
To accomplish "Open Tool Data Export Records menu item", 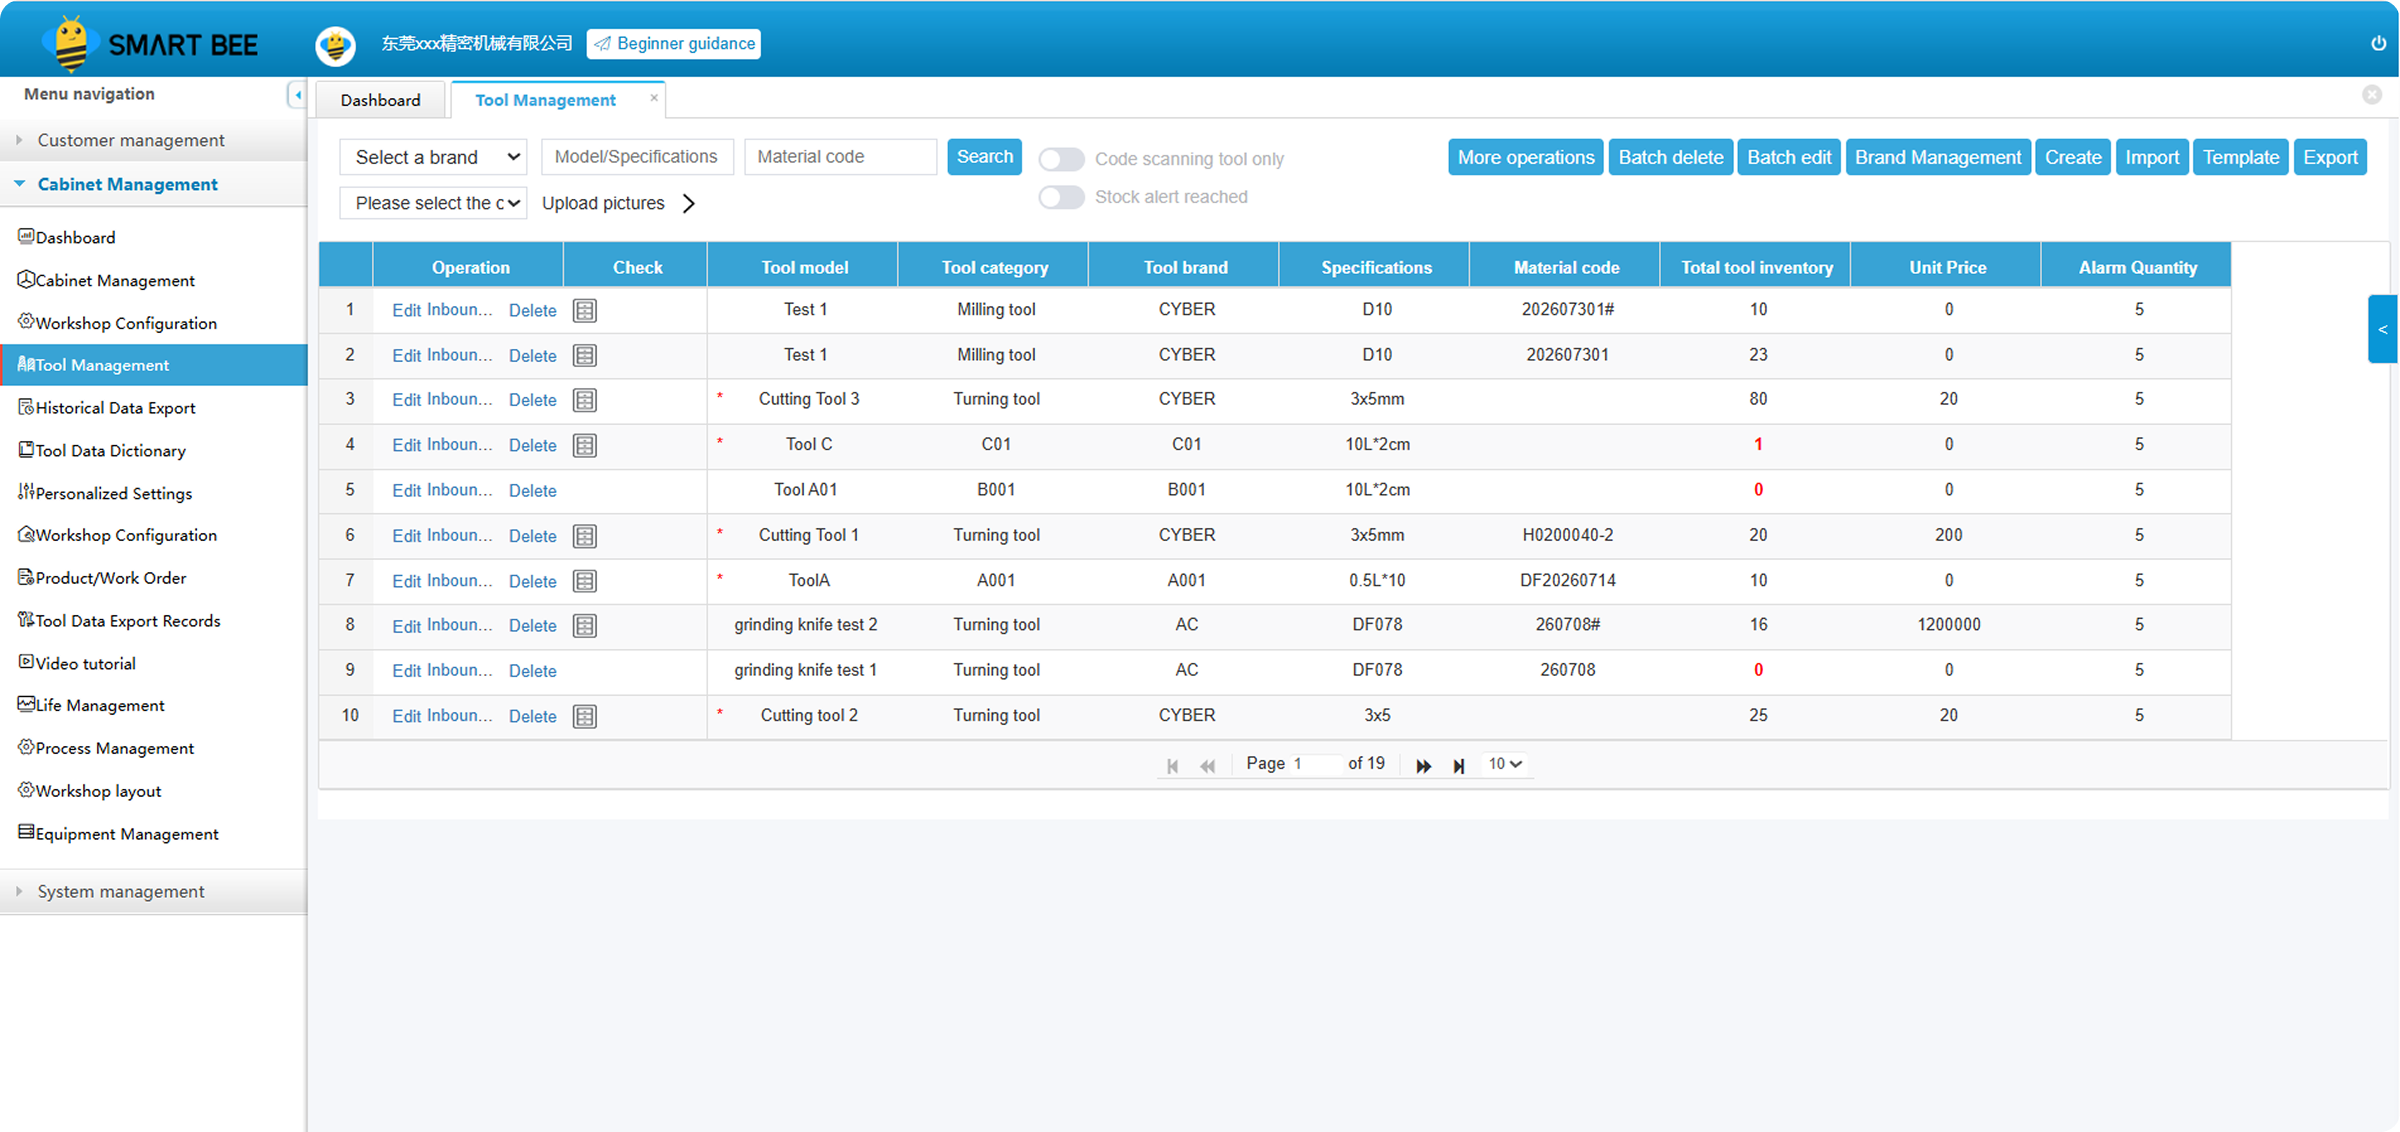I will tap(119, 621).
